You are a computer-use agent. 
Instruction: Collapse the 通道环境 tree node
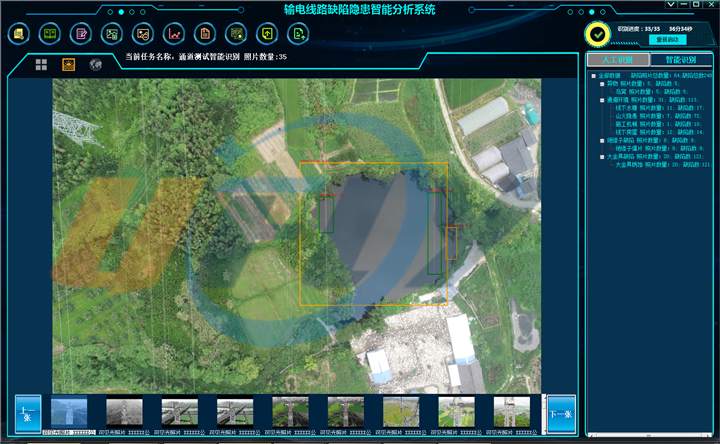click(601, 99)
